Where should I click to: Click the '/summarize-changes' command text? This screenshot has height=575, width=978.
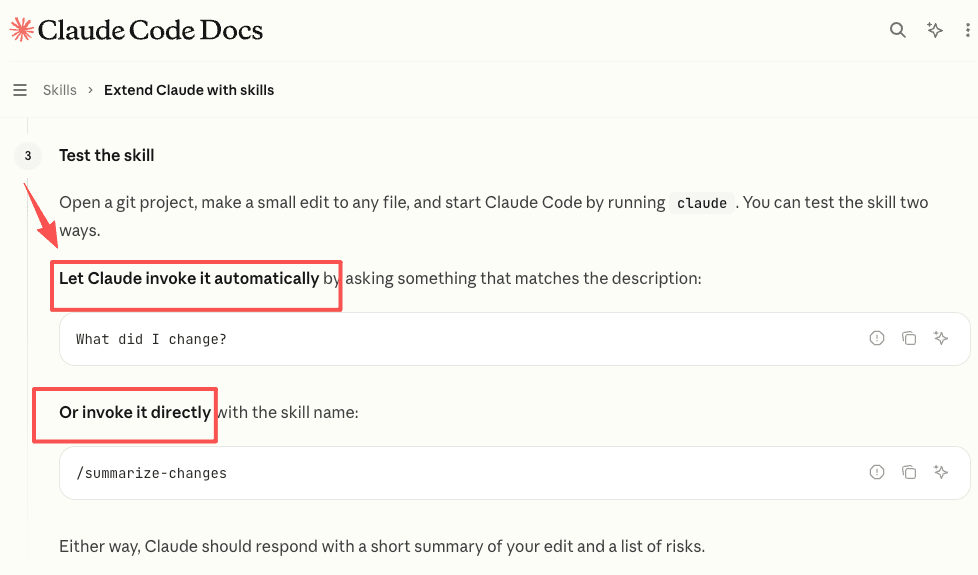coord(152,473)
